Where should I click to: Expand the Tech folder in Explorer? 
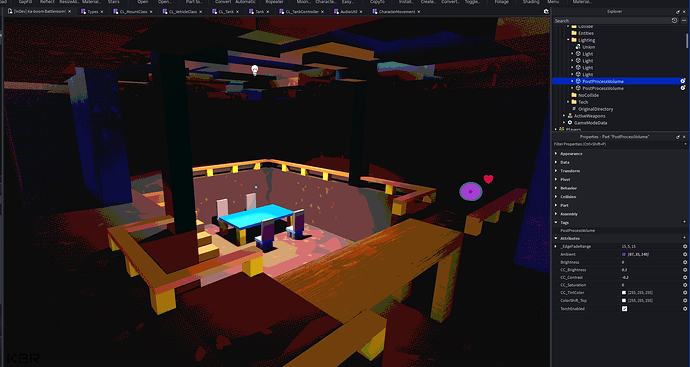pos(568,102)
